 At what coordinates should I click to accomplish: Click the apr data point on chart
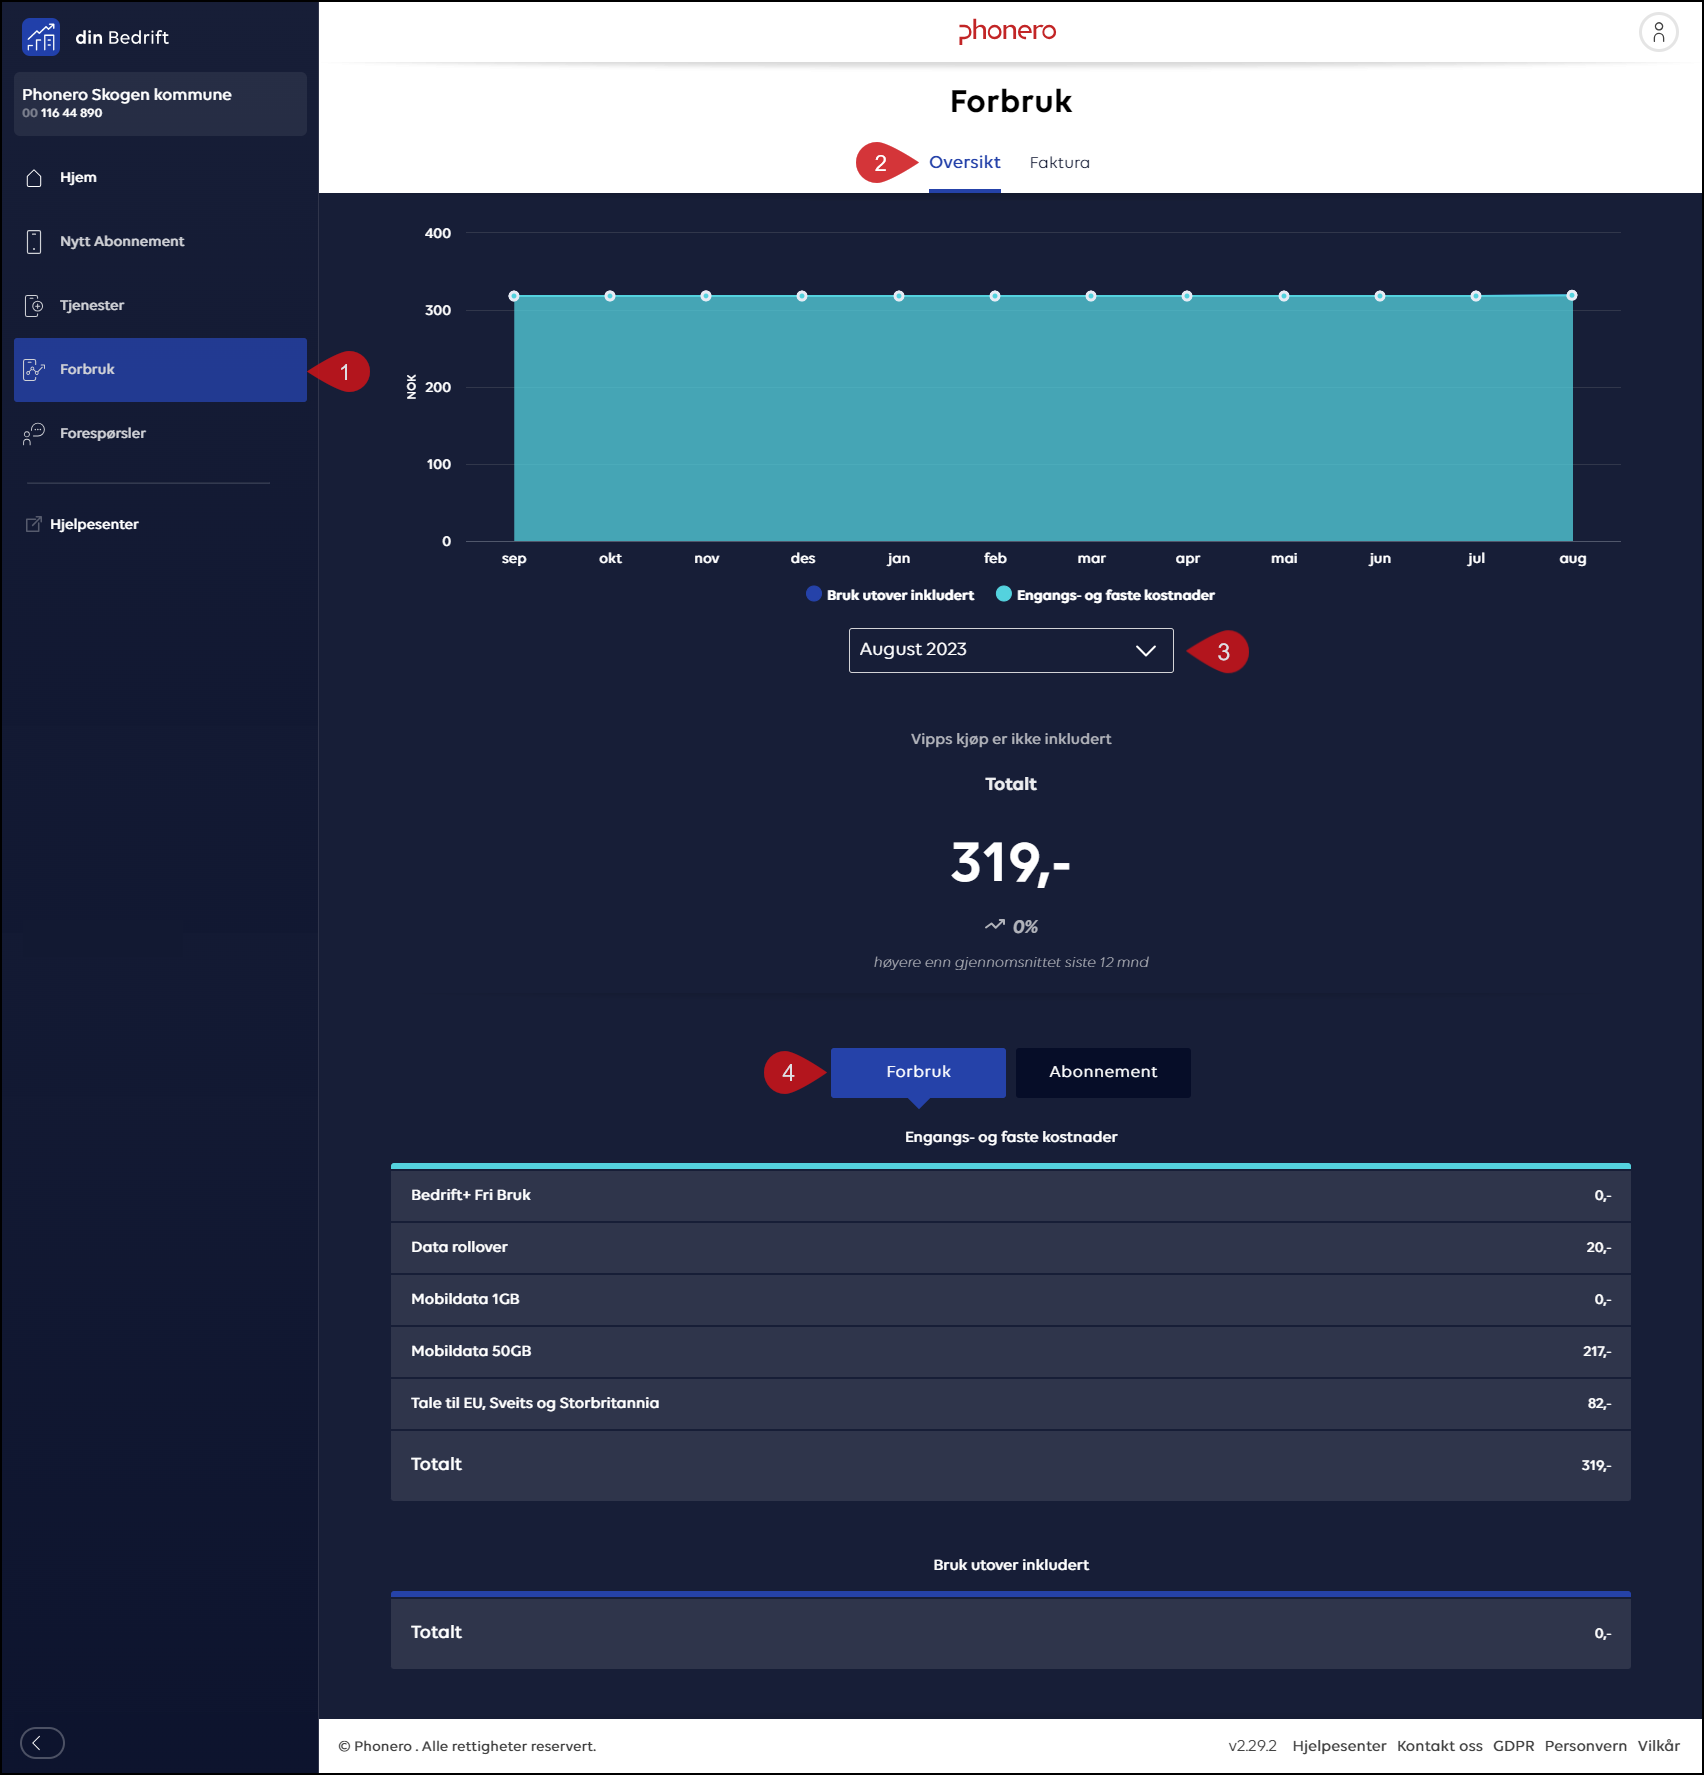point(1187,296)
